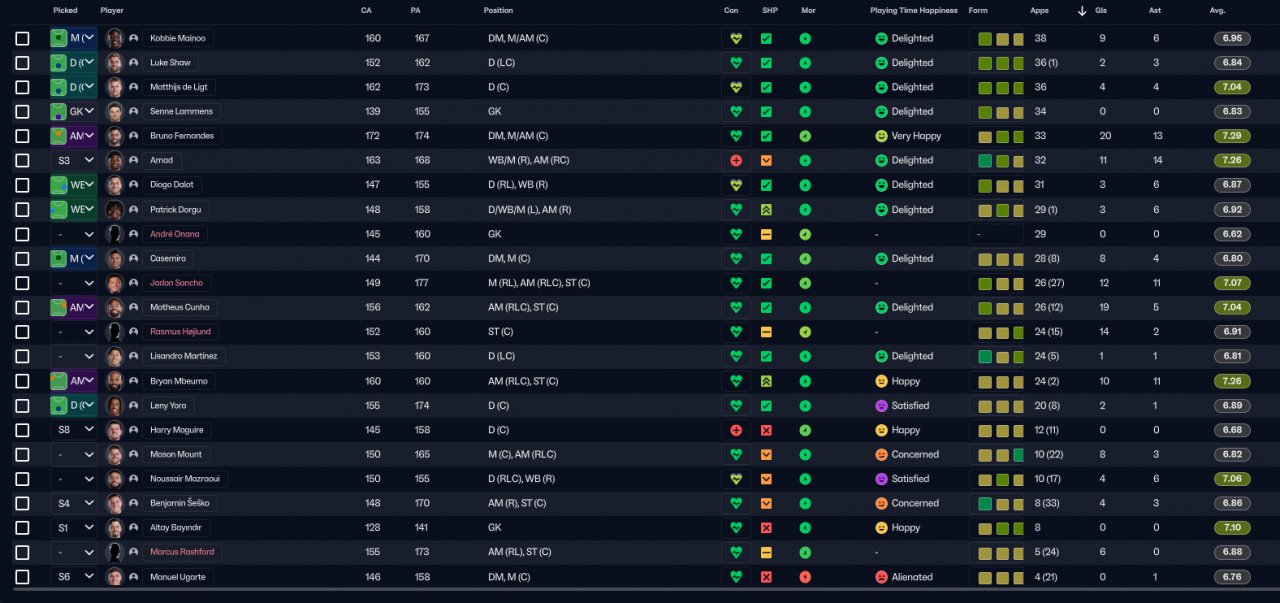Click Bryan Mbeumo's sharpness double-chevron icon
Viewport: 1280px width, 603px height.
[x=766, y=381]
